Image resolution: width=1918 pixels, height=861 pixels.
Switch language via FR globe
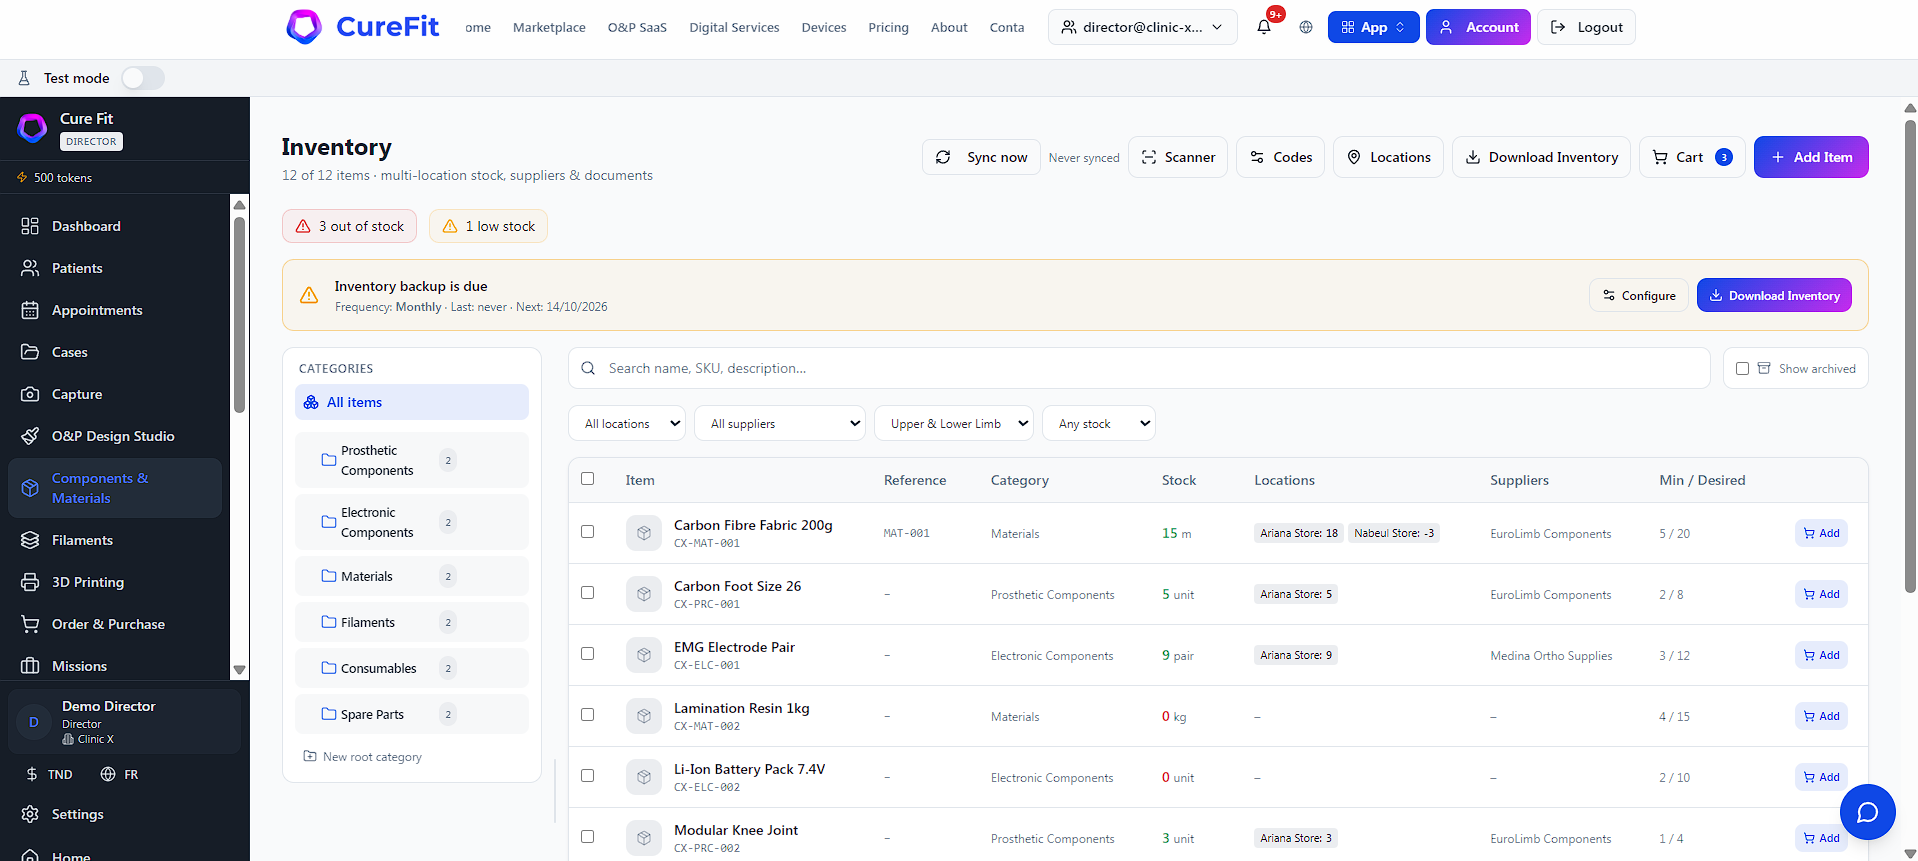click(x=120, y=774)
